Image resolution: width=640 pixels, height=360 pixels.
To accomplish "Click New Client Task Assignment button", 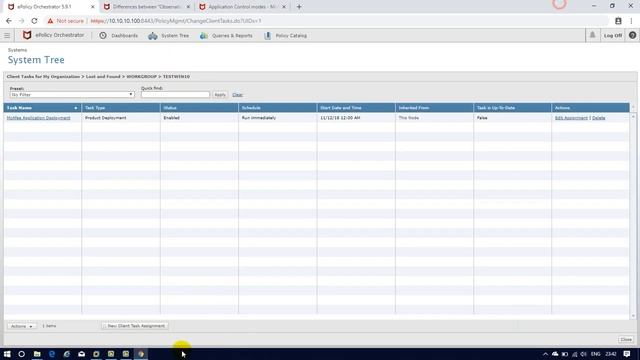I will pos(134,326).
